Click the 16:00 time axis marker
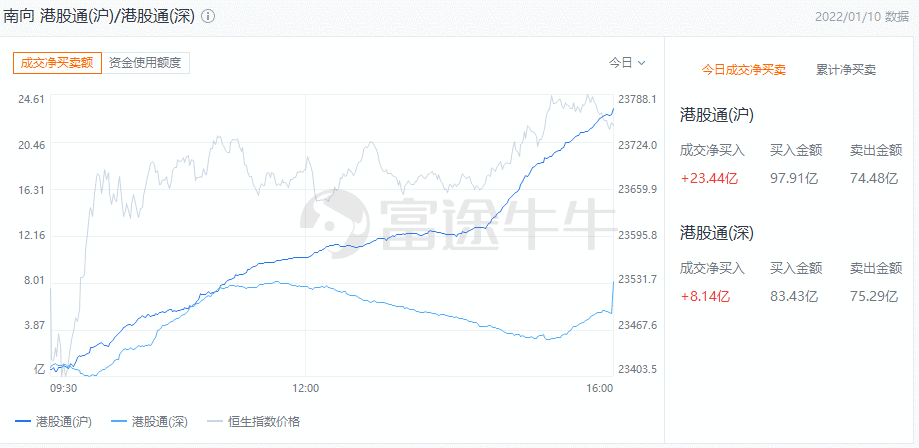The width and height of the screenshot is (919, 448). point(600,387)
